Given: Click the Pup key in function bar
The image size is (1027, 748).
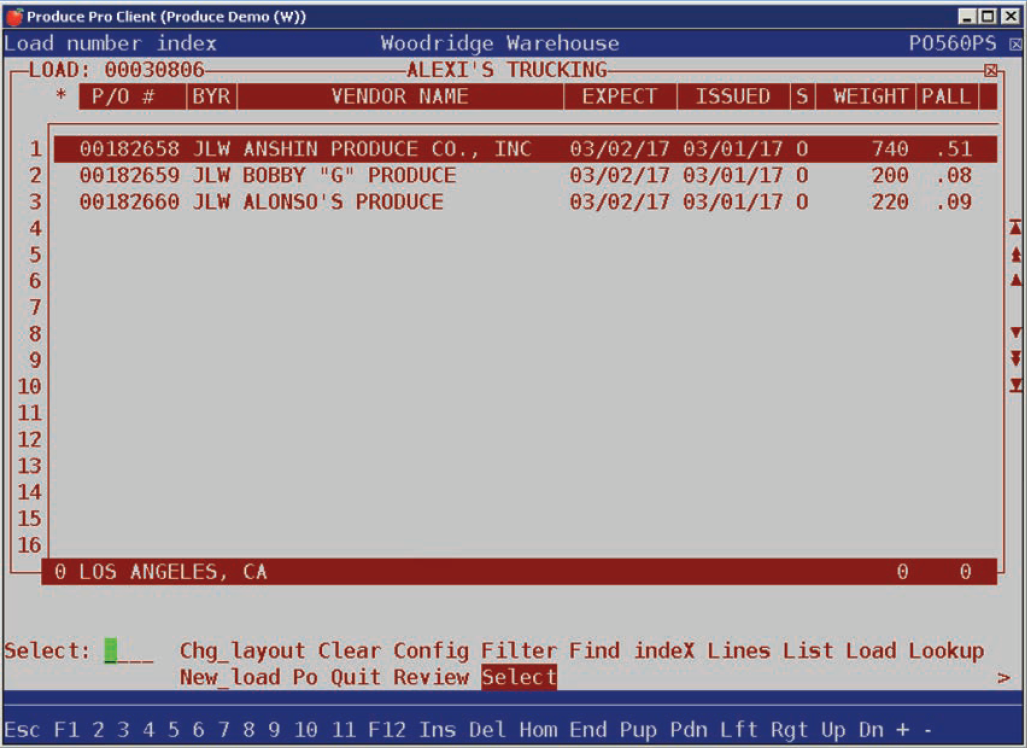Looking at the screenshot, I should click(639, 730).
